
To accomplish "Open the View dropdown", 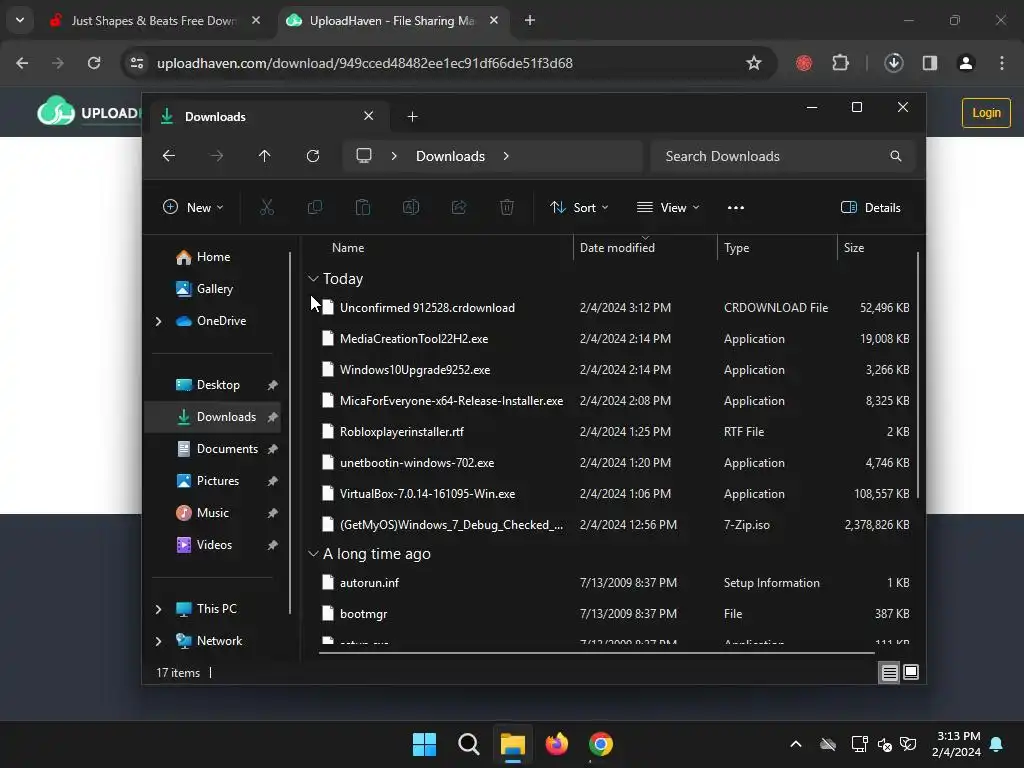I will pyautogui.click(x=667, y=208).
